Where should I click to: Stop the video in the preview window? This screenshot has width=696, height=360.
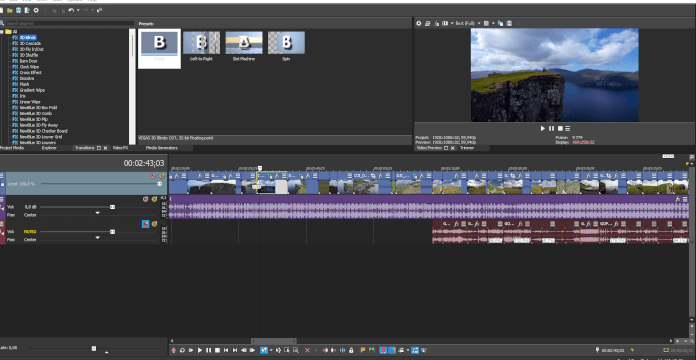[x=560, y=128]
